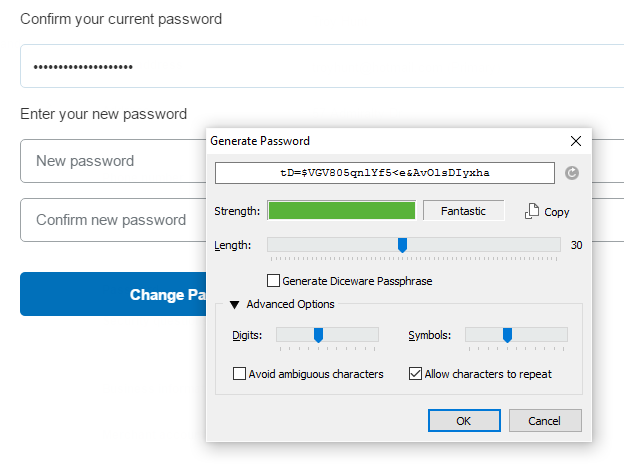Click the Change Password blue button
The width and height of the screenshot is (624, 472).
[x=113, y=294]
